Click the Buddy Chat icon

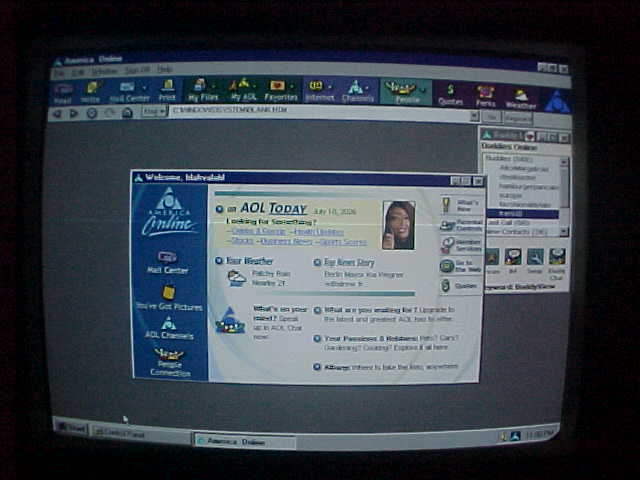pos(557,263)
